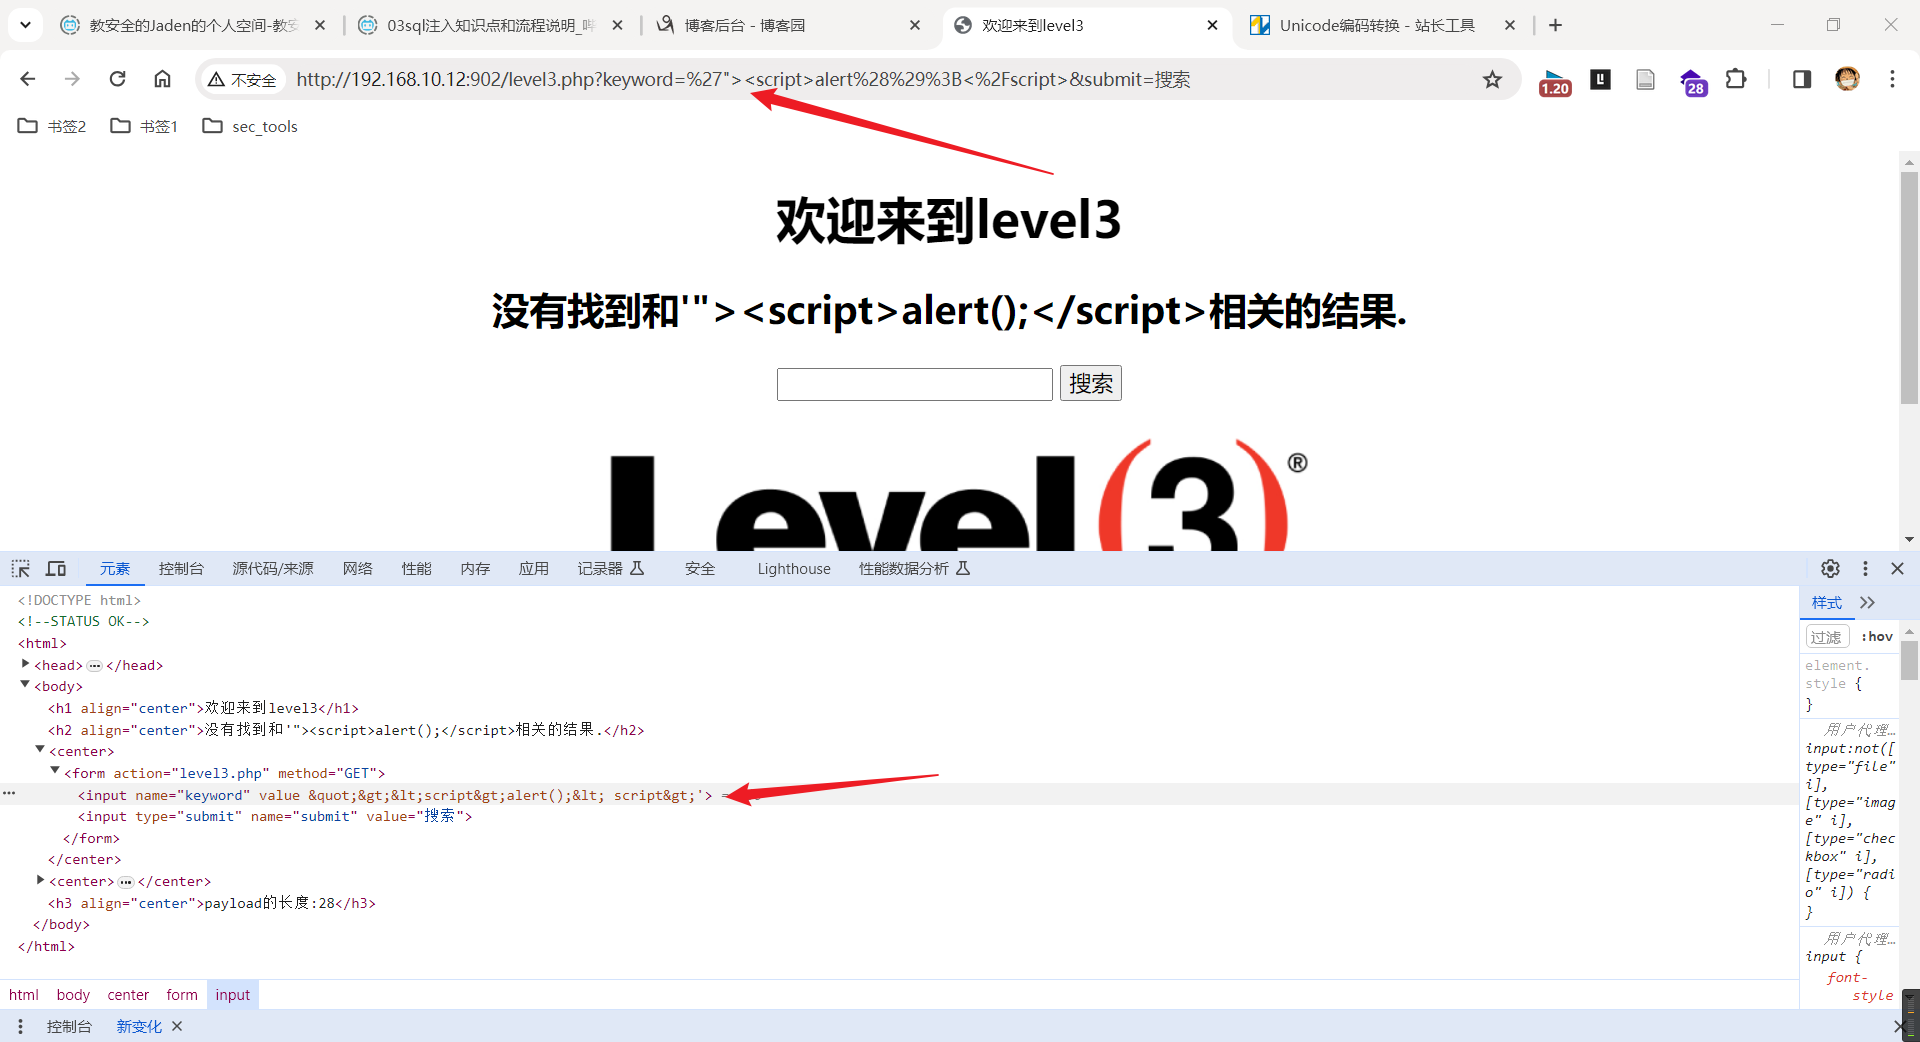The image size is (1920, 1042).
Task: Open the 控制台 drawer tab
Action: click(x=69, y=1026)
